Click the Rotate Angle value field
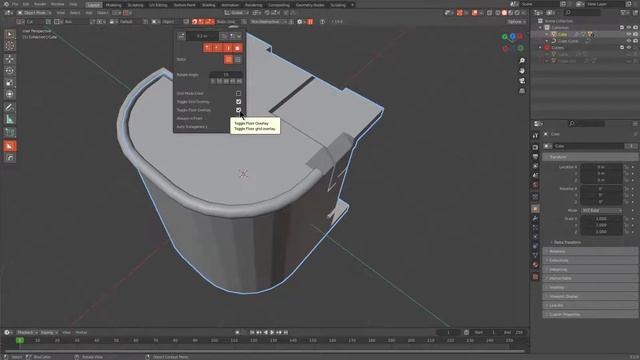 tap(226, 75)
